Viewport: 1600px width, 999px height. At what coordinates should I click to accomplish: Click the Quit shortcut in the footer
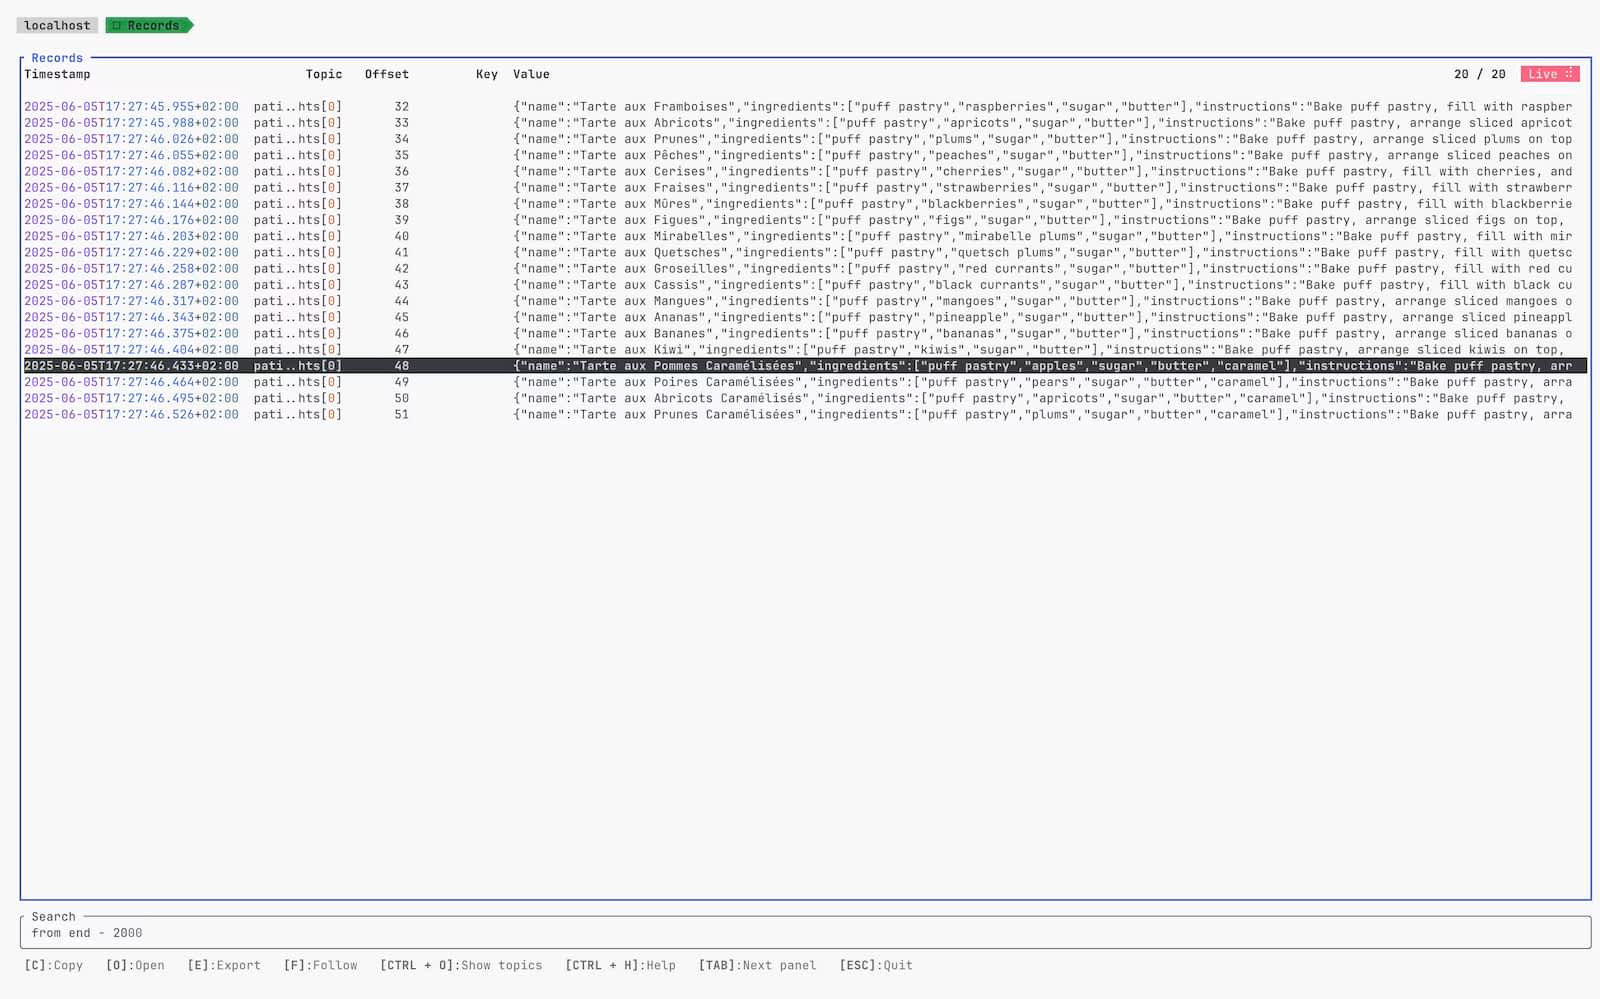point(874,965)
